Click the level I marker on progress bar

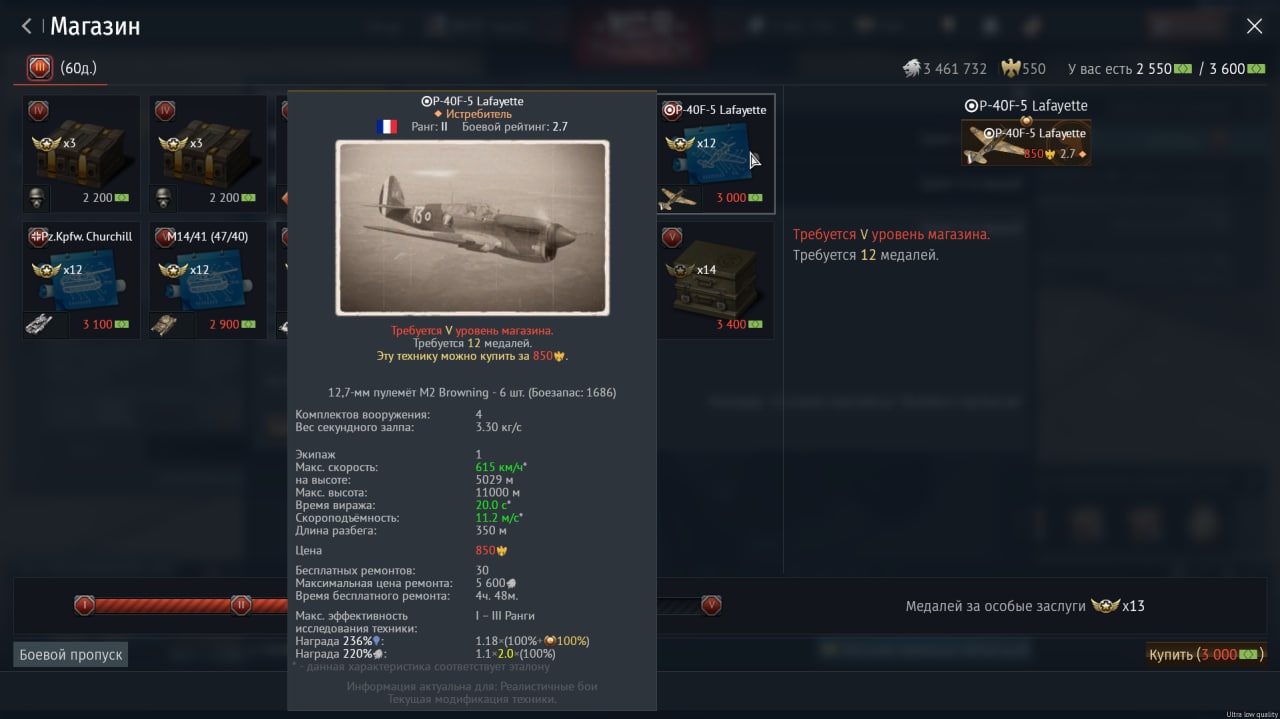pyautogui.click(x=84, y=605)
